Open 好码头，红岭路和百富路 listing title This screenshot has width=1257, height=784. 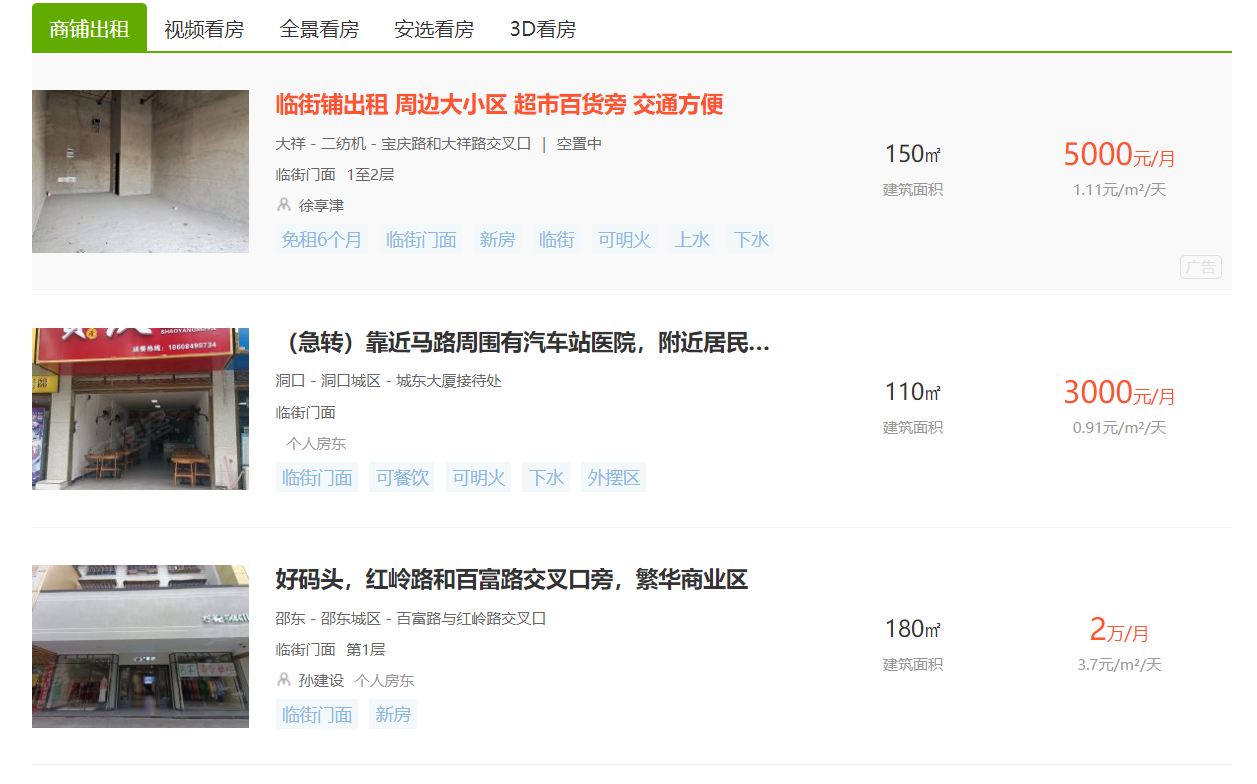[512, 579]
